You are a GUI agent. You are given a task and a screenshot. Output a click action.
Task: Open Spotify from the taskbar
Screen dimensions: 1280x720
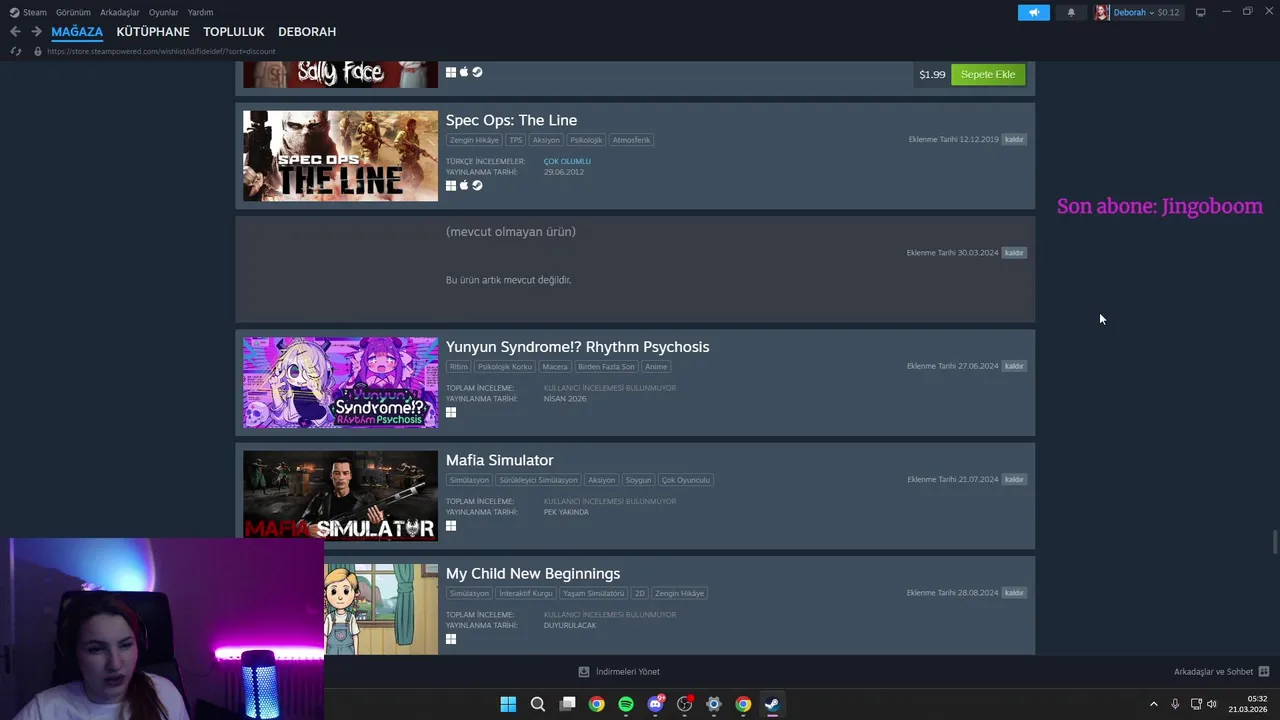click(x=626, y=704)
